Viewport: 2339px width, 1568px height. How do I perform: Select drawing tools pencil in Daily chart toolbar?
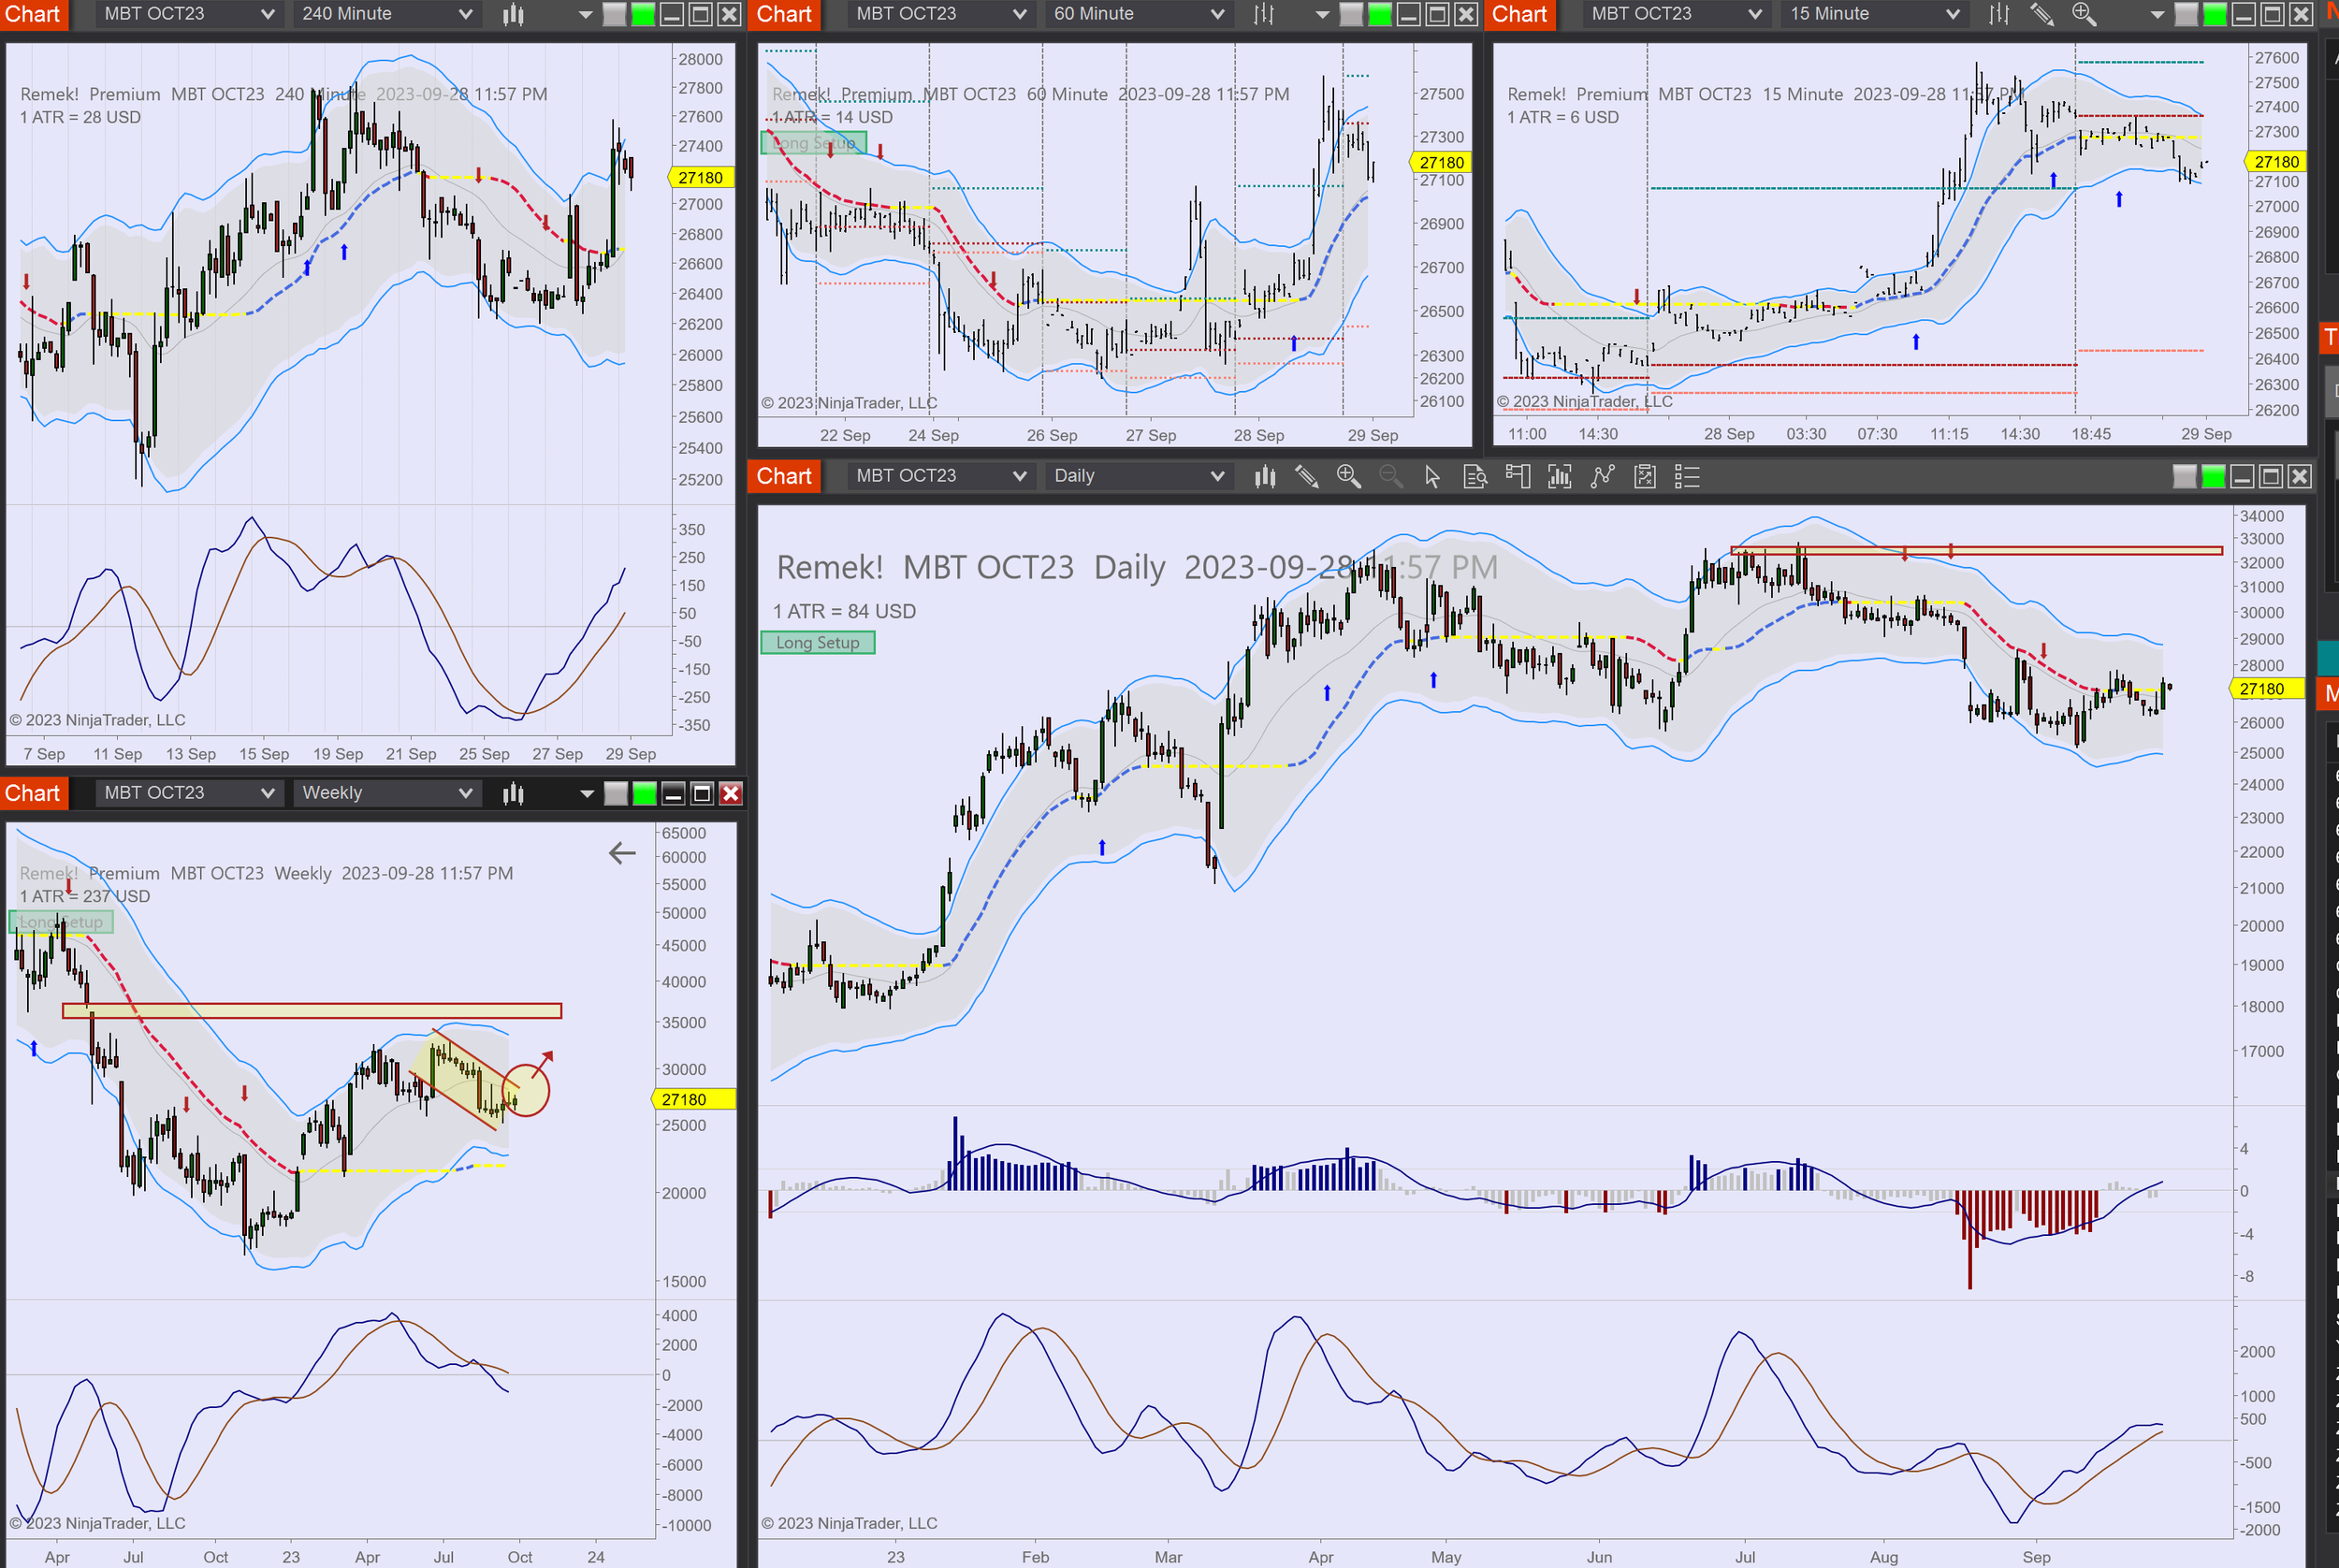click(1306, 476)
